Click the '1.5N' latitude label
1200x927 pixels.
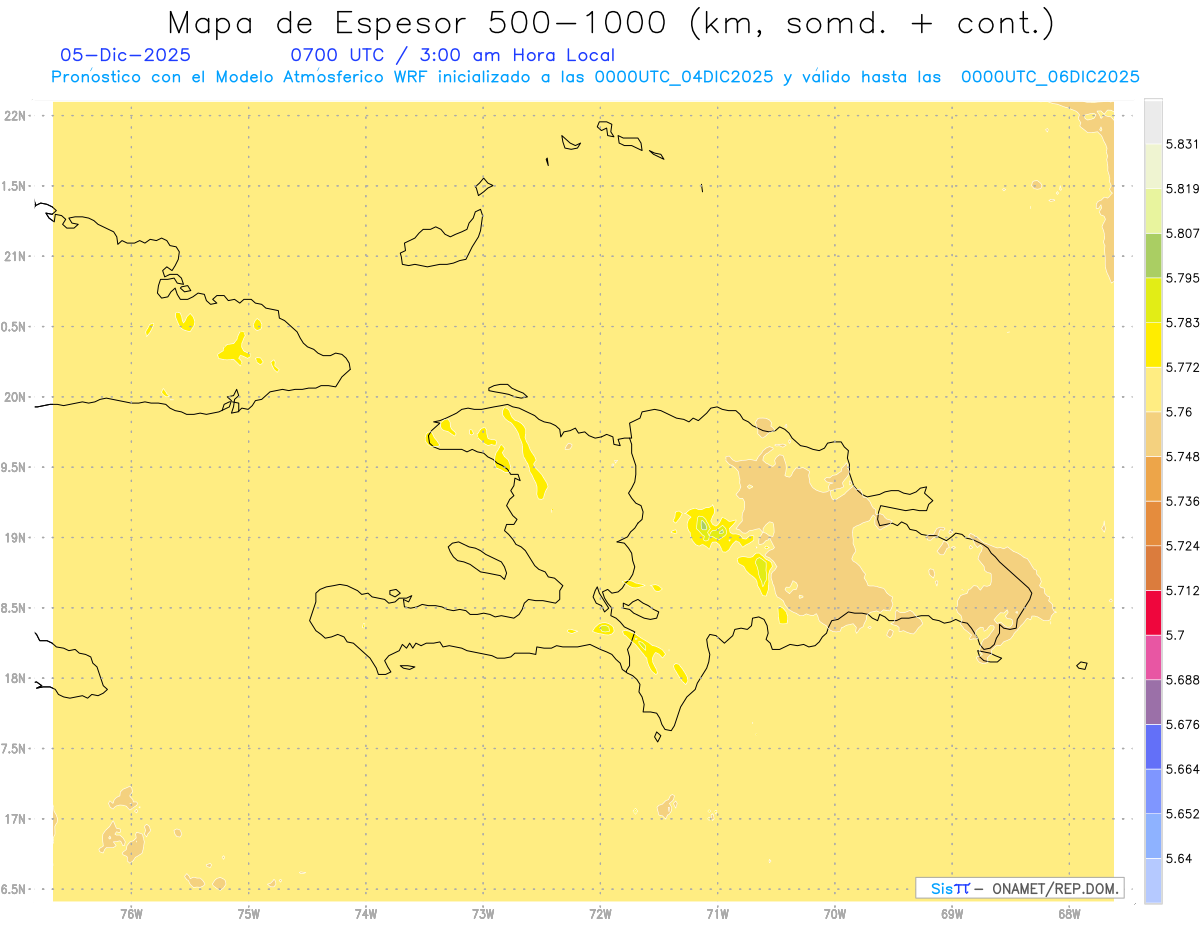point(14,186)
